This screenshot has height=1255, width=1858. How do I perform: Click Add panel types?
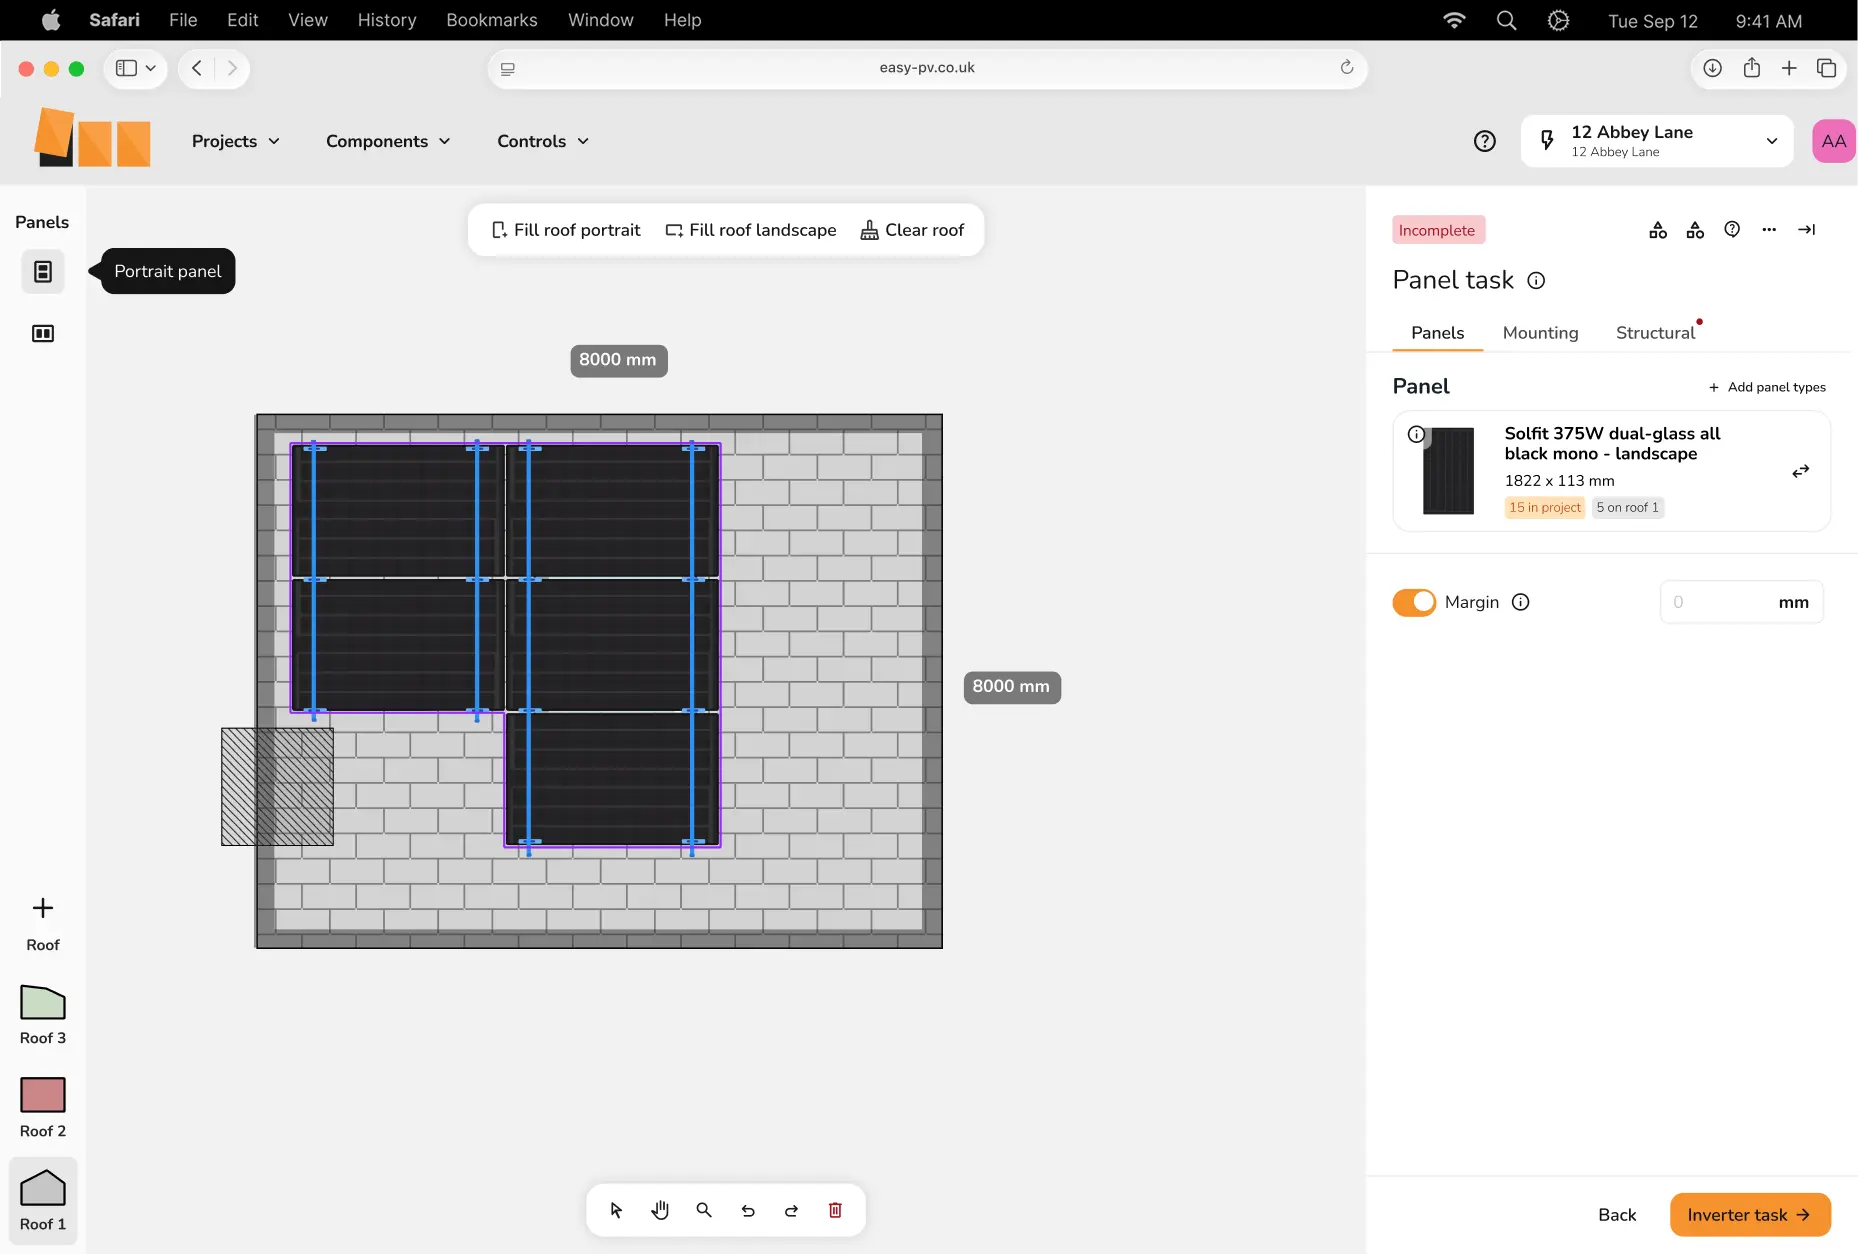1767,387
